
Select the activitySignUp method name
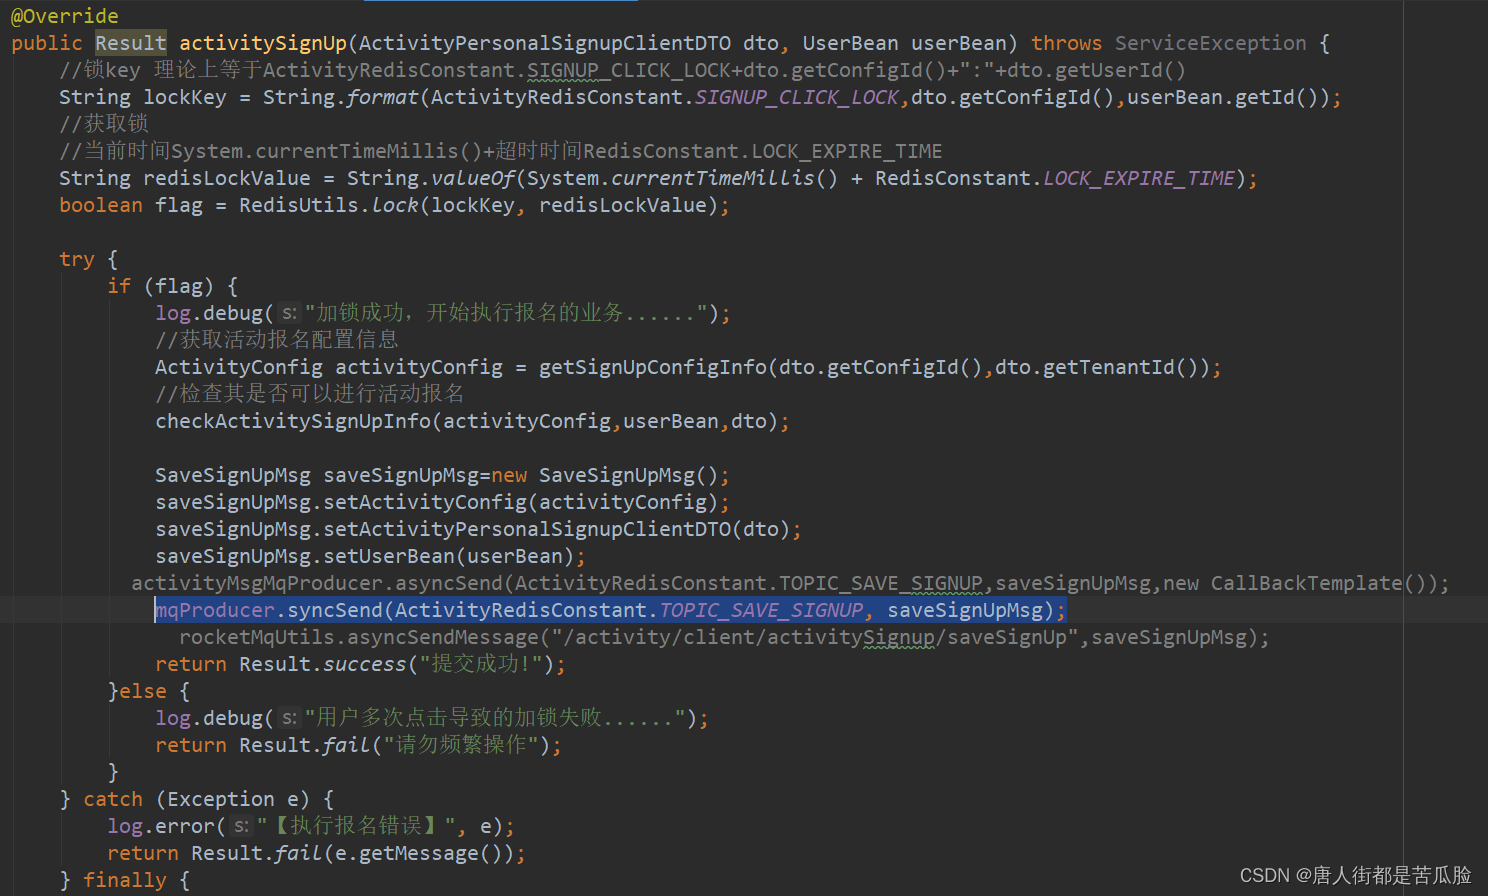[263, 43]
